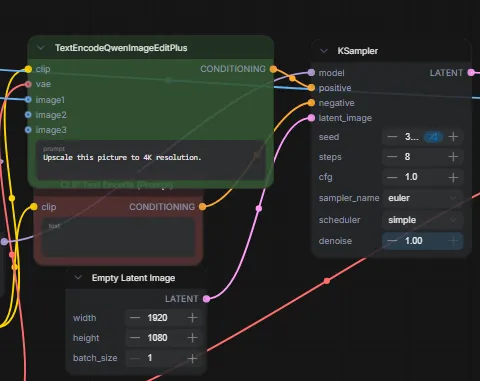Click the CONDITIONING output socket of CLIP Text Encode
Viewport: 480px width, 381px height.
tap(202, 207)
